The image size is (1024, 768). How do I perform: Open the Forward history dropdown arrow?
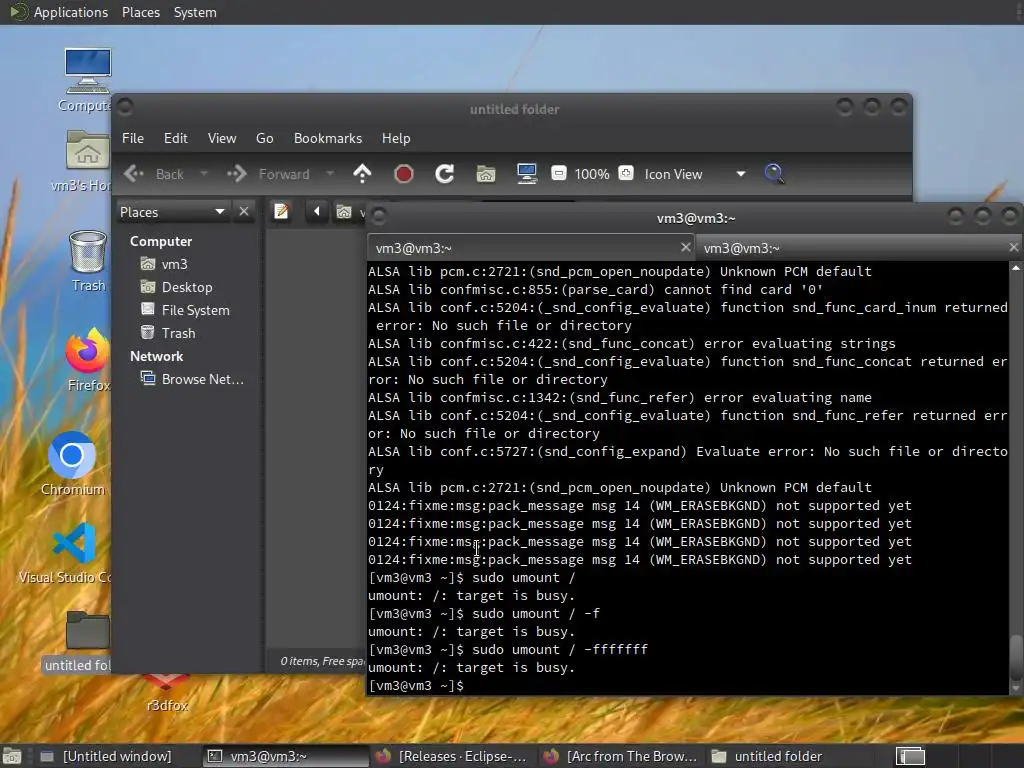click(330, 174)
